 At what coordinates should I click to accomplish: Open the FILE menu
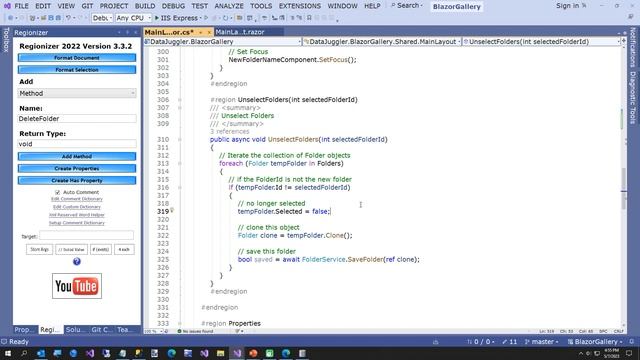pyautogui.click(x=21, y=6)
